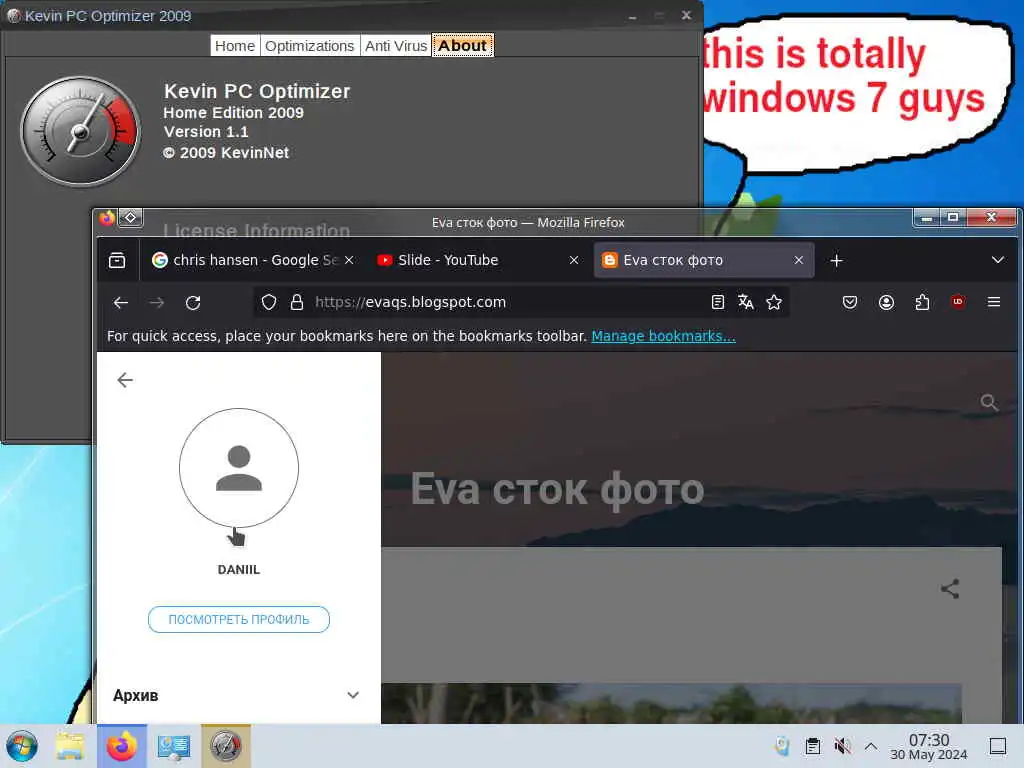Save page to Pocket
Screen dimensions: 1024x768
850,302
